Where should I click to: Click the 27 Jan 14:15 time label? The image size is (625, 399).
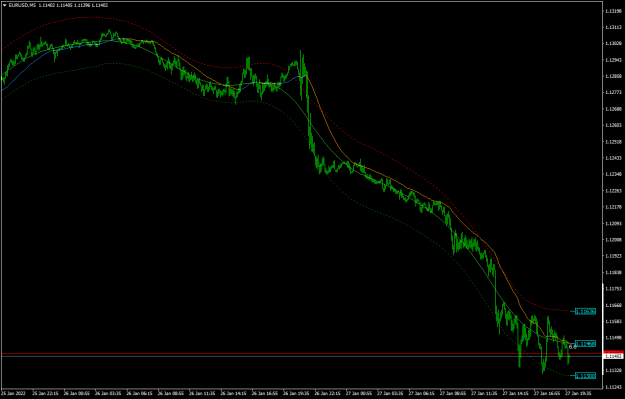click(x=516, y=393)
